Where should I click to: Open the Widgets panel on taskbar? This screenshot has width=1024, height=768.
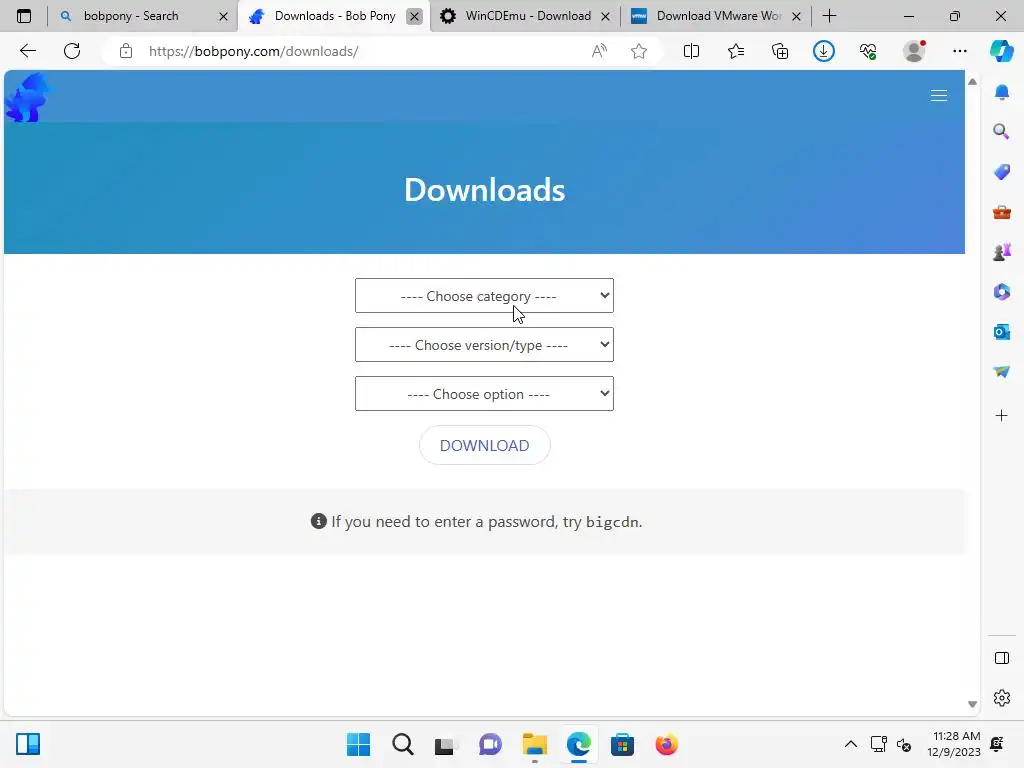pos(28,744)
